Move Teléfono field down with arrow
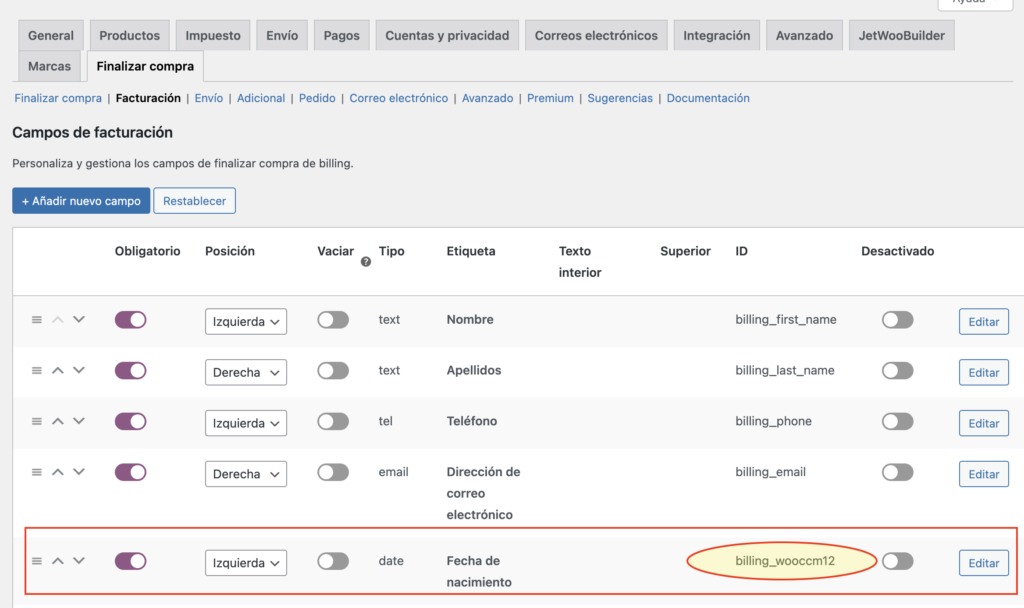 [x=79, y=421]
